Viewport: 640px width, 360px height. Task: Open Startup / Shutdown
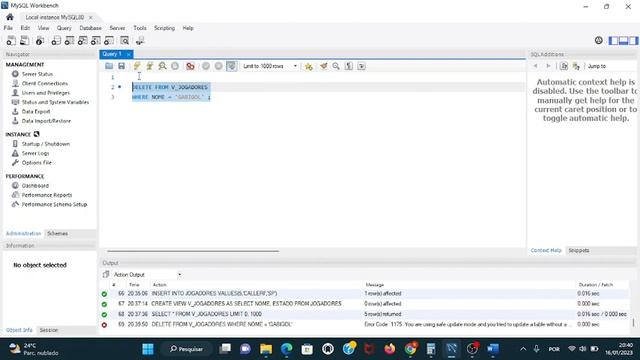[46, 144]
